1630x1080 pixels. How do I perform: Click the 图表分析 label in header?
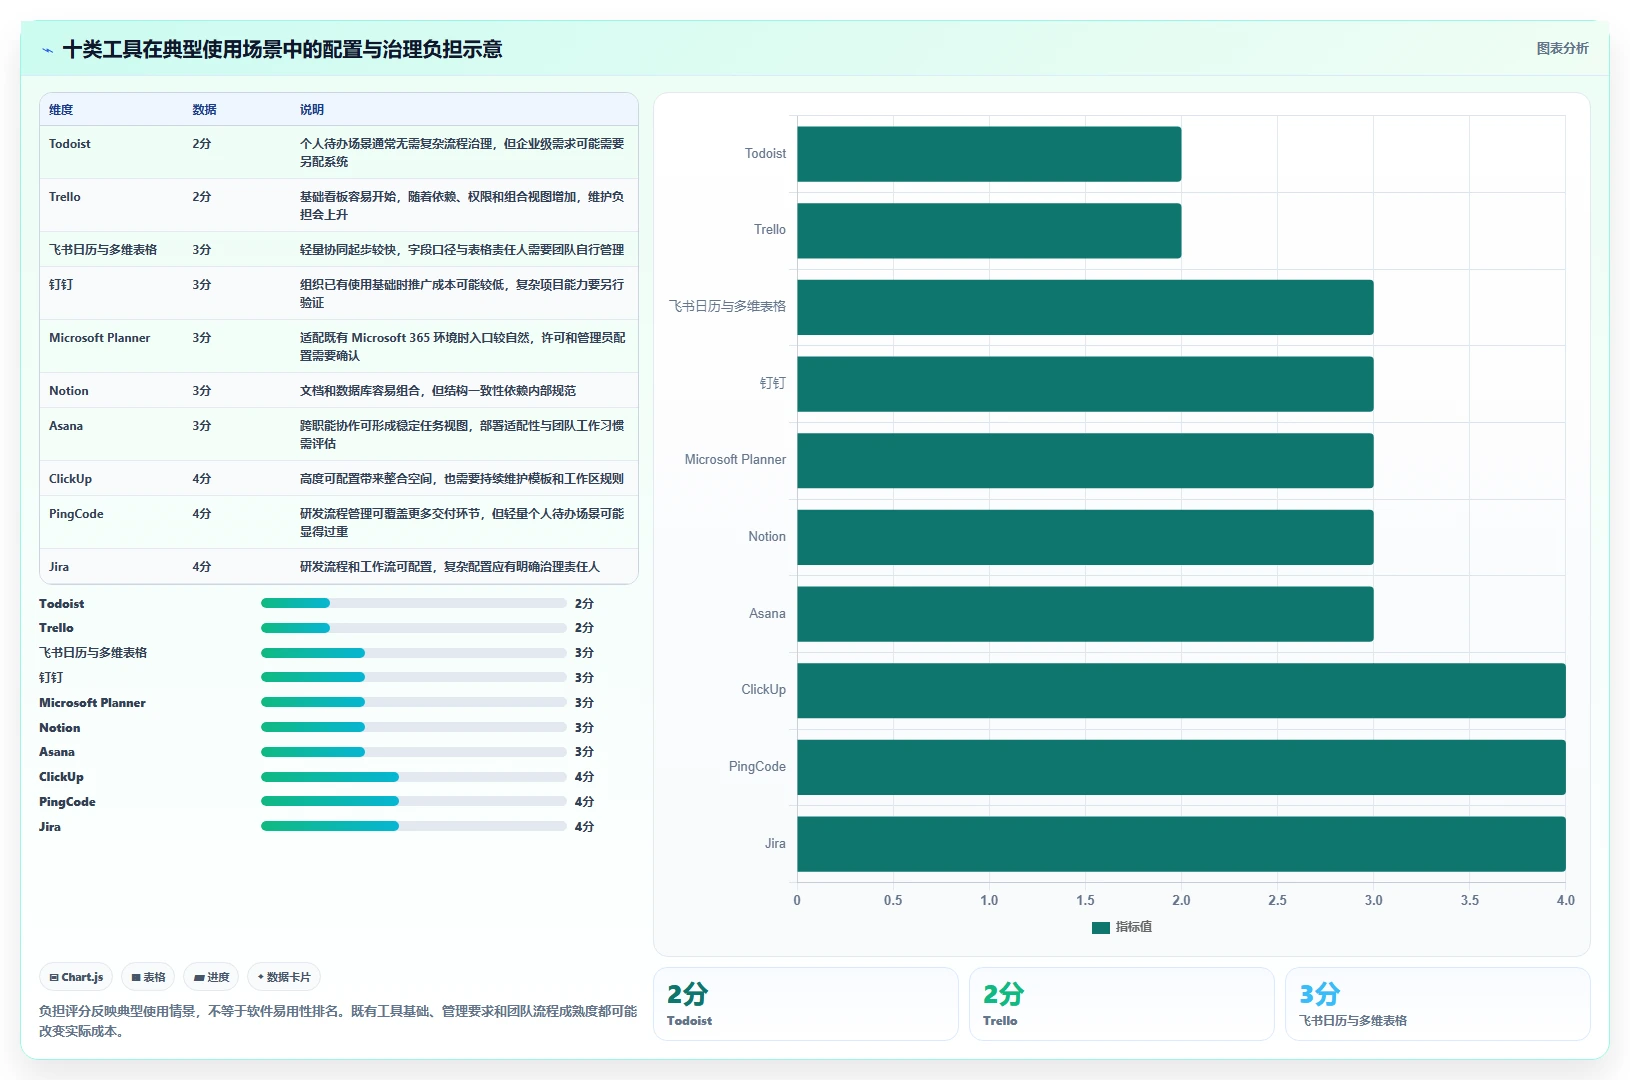pyautogui.click(x=1562, y=48)
